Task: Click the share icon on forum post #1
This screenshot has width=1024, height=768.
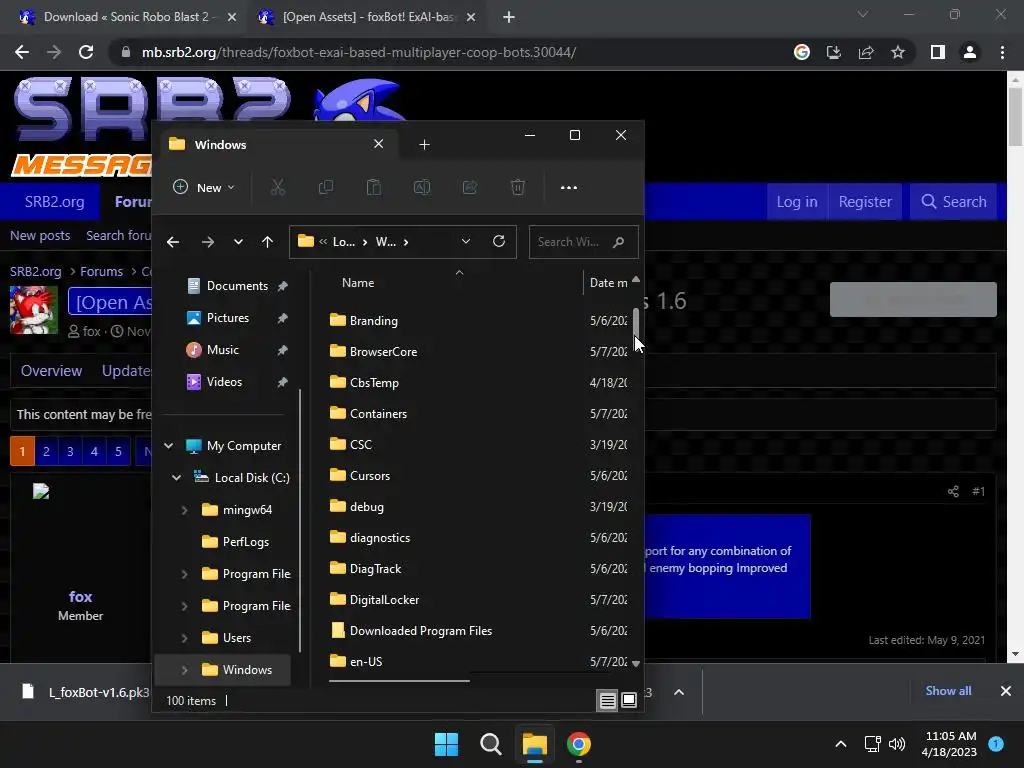Action: pos(953,491)
